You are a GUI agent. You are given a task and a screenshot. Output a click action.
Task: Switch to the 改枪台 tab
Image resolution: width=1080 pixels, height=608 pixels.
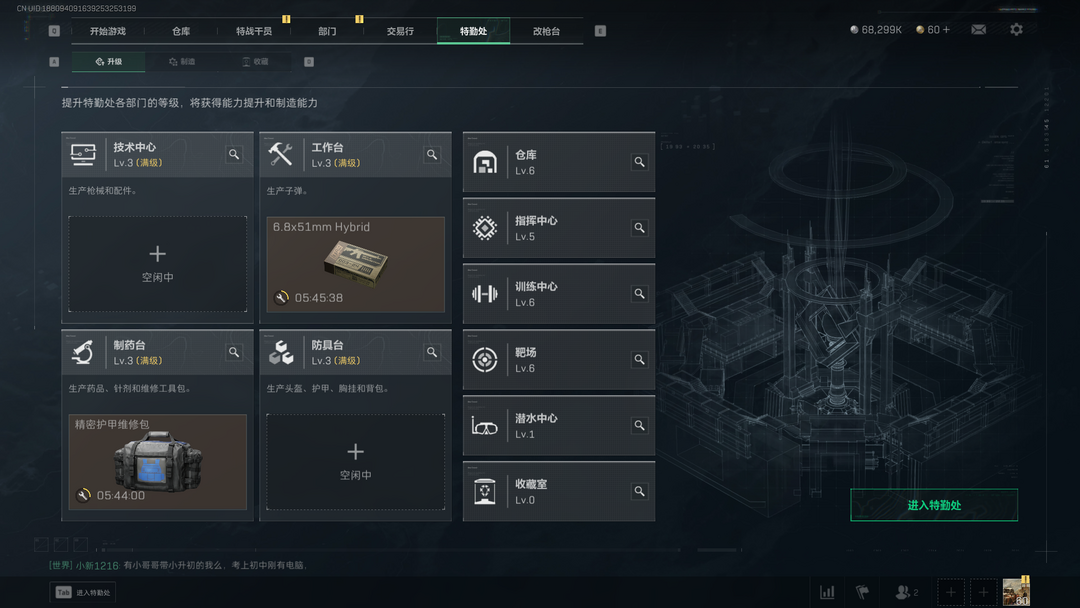click(546, 31)
